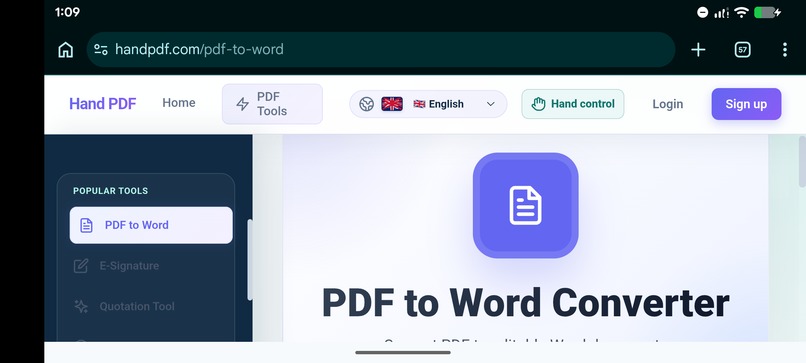
Task: Click the large UK flag icon
Action: 392,104
